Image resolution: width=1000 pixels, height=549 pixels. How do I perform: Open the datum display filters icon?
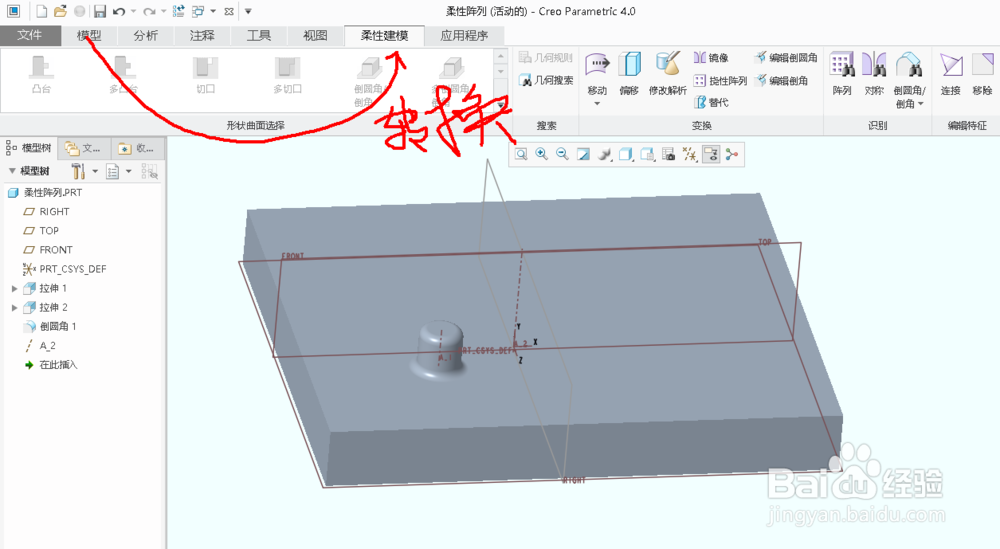(689, 154)
